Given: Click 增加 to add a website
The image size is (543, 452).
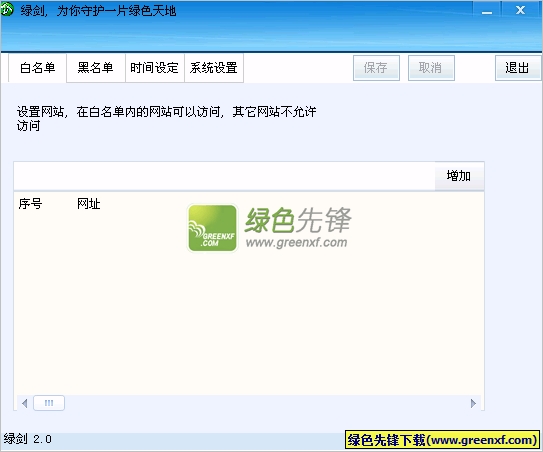Looking at the screenshot, I should pos(459,176).
